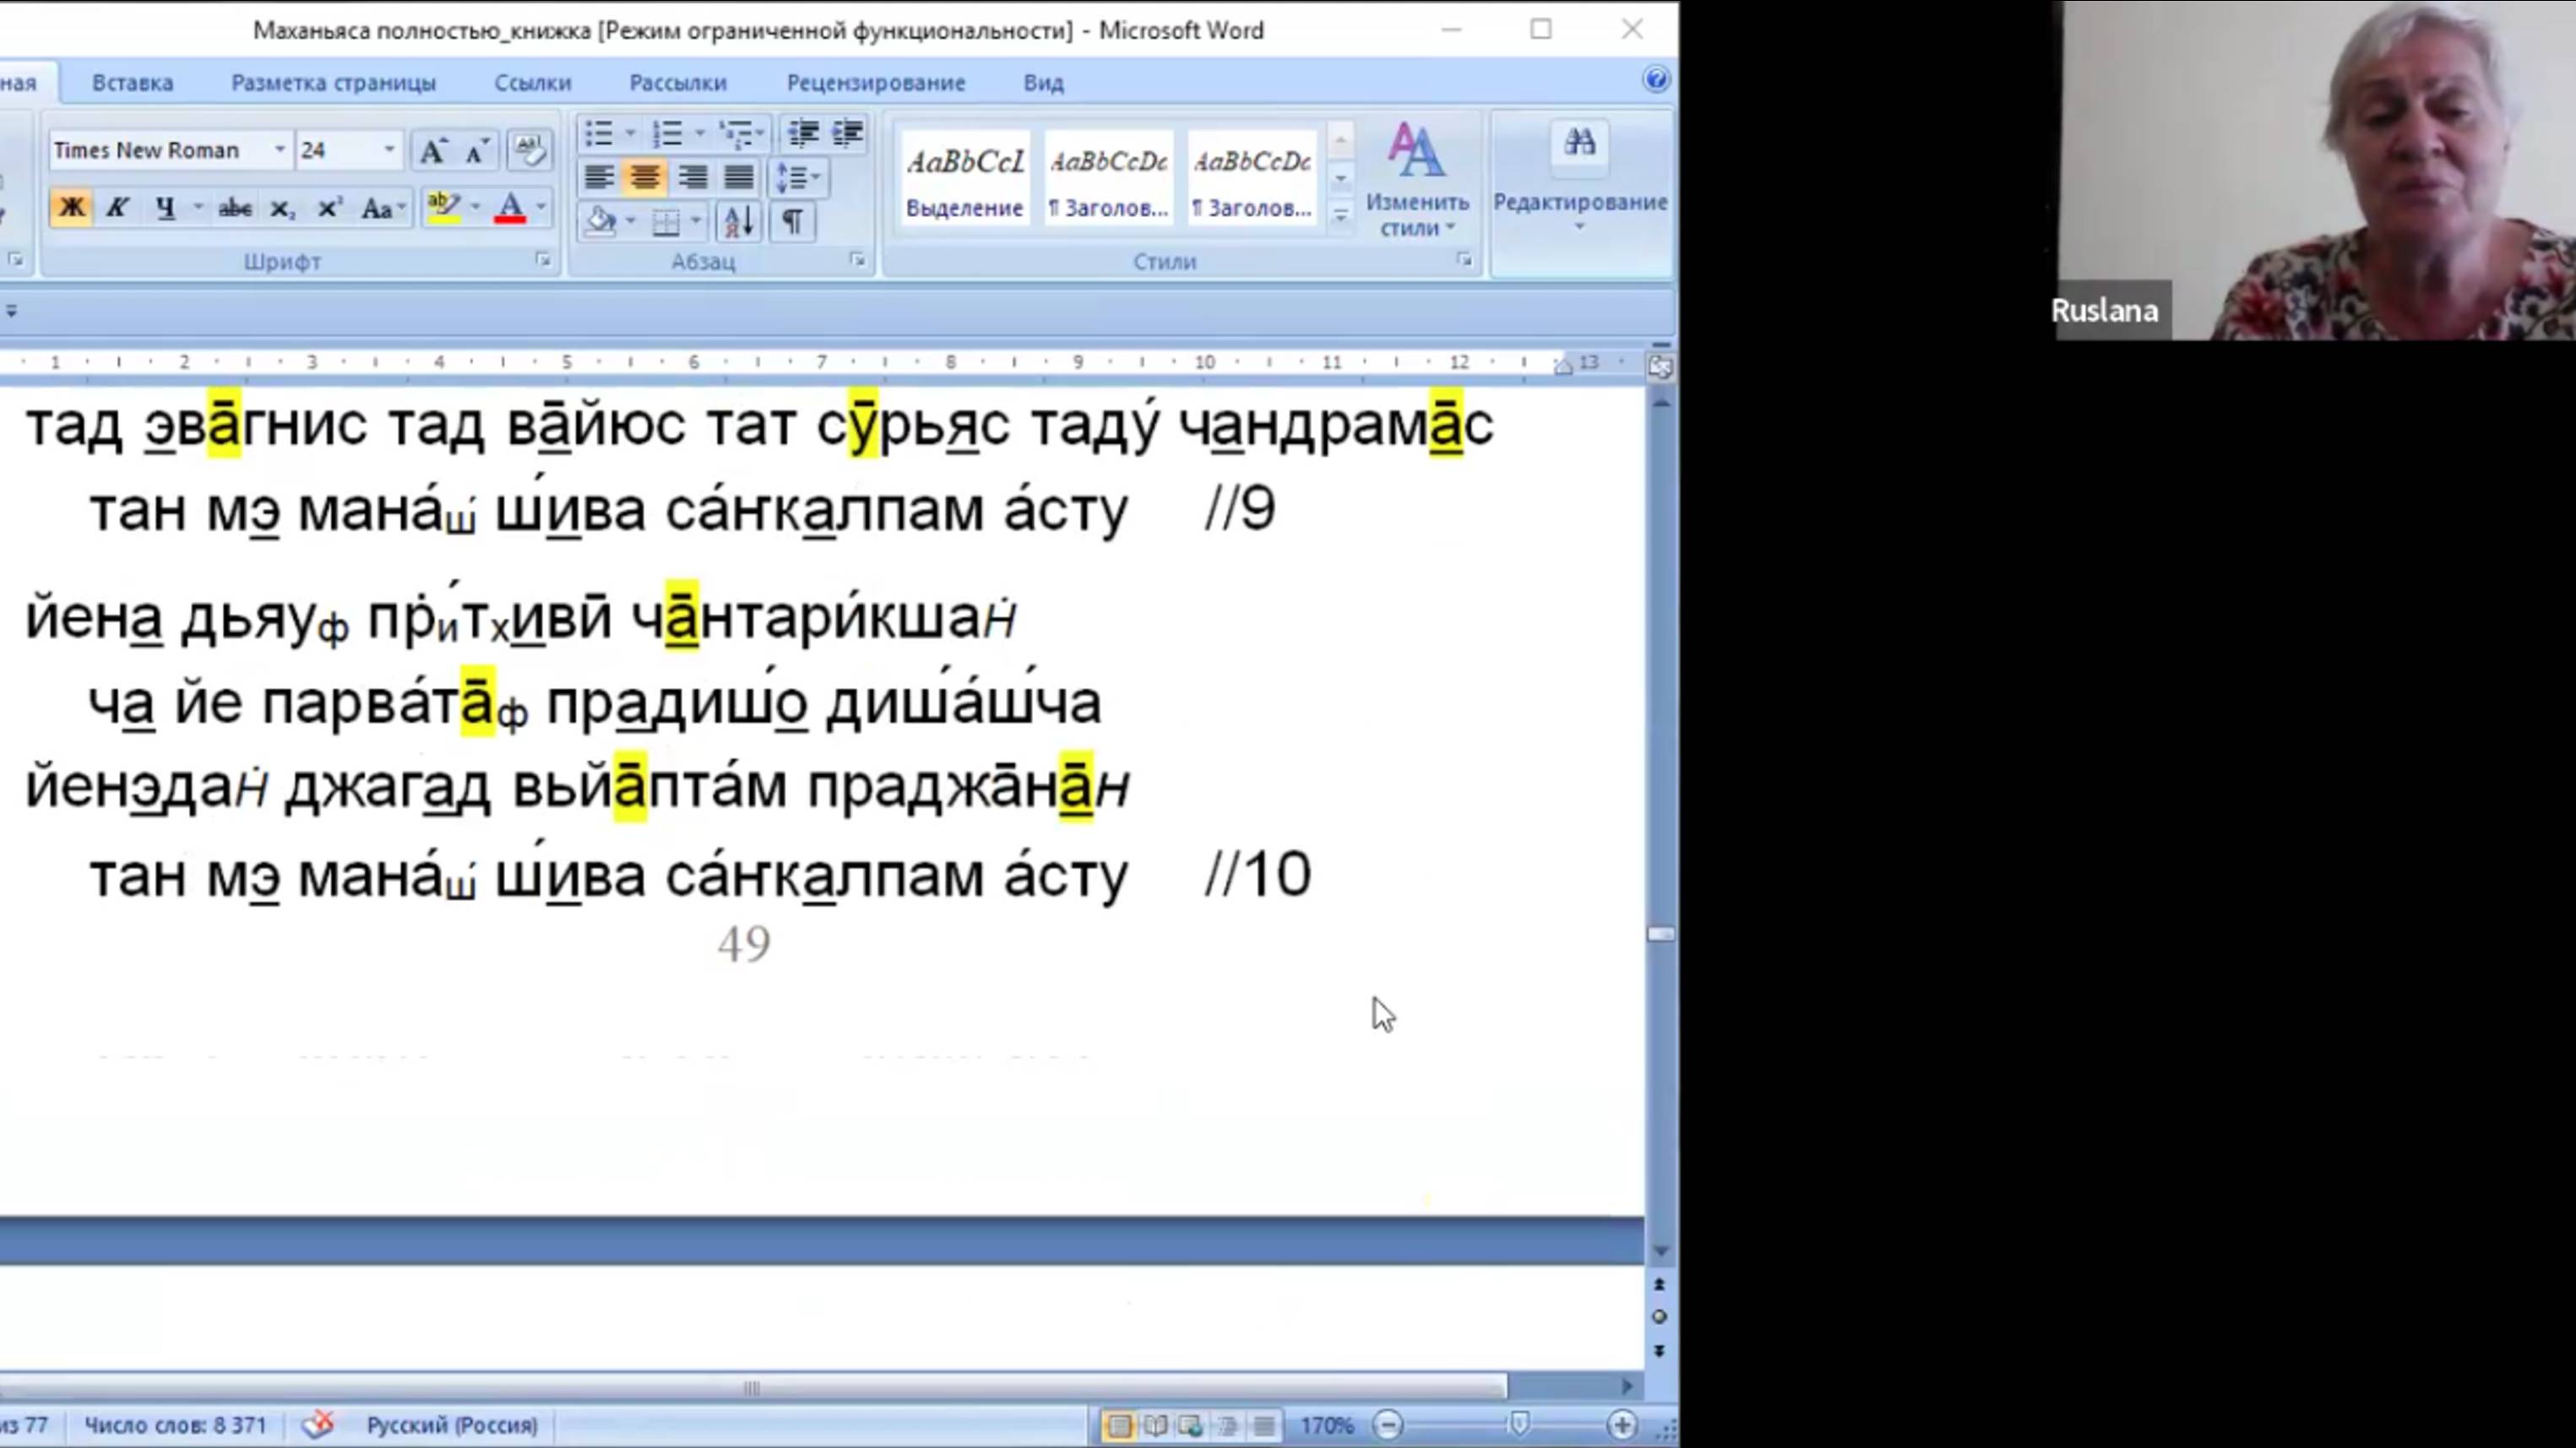Click the Sort (A-Z) icon

(738, 221)
